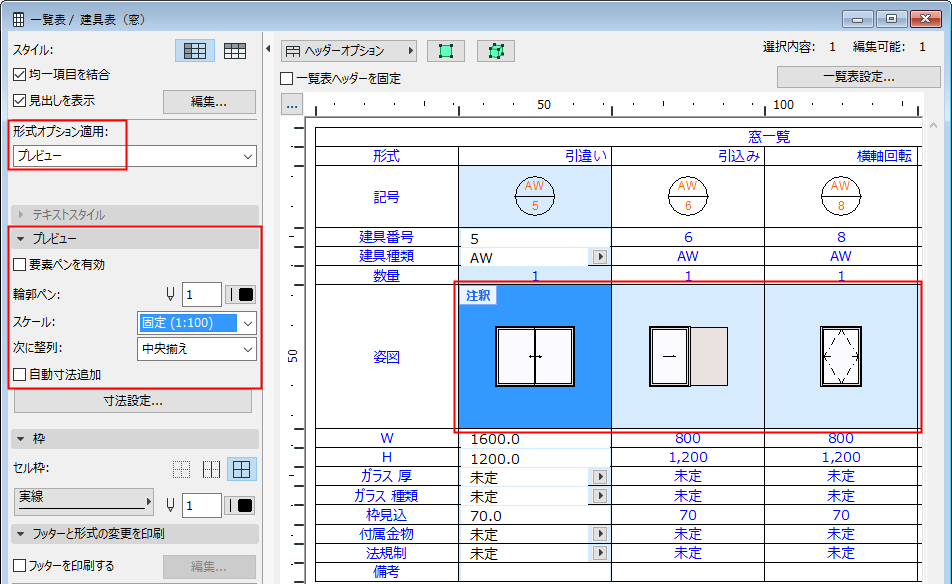Click the fit-to-cell green square icon
The width and height of the screenshot is (952, 584).
[446, 51]
